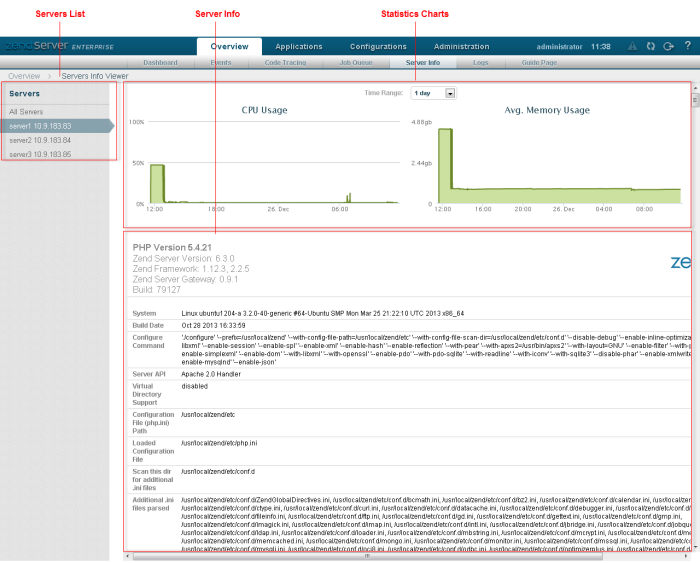Click the restart/refresh arrows icon

[x=651, y=46]
